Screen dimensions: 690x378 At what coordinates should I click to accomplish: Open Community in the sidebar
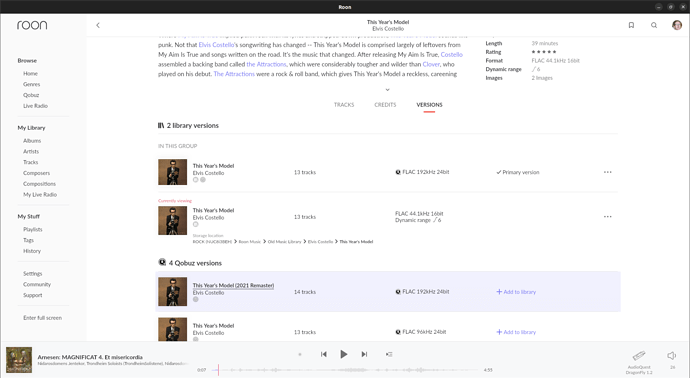click(37, 284)
